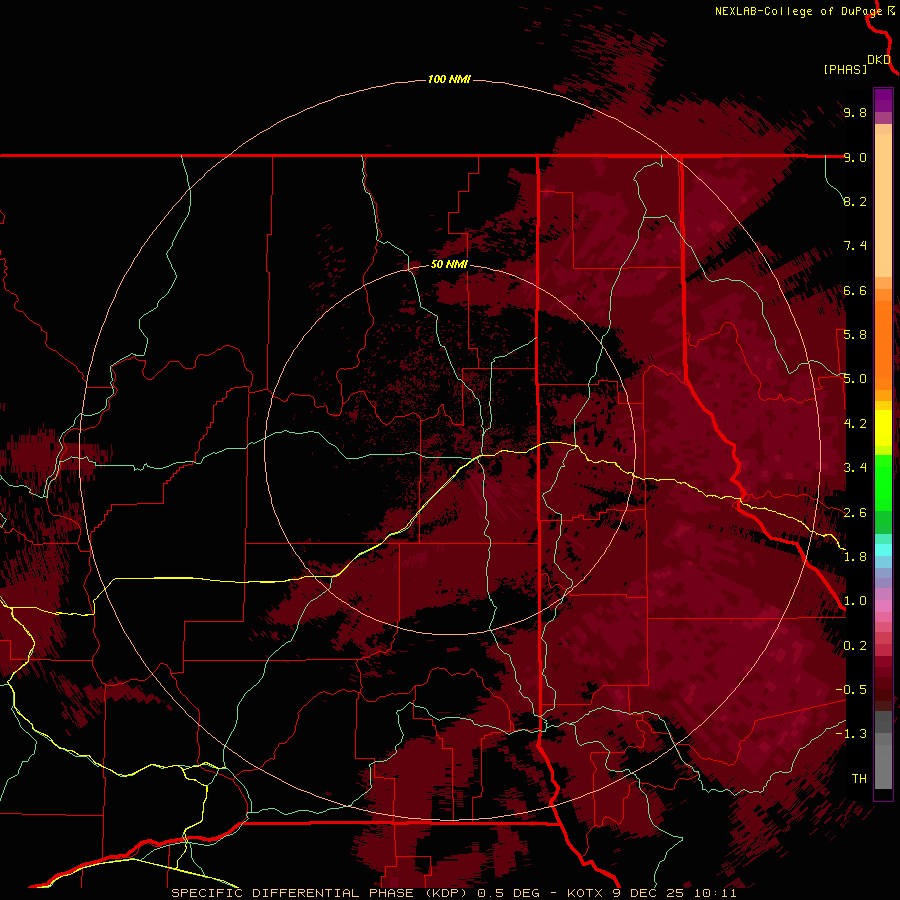Click the 100 NMI range ring label

pyautogui.click(x=449, y=79)
